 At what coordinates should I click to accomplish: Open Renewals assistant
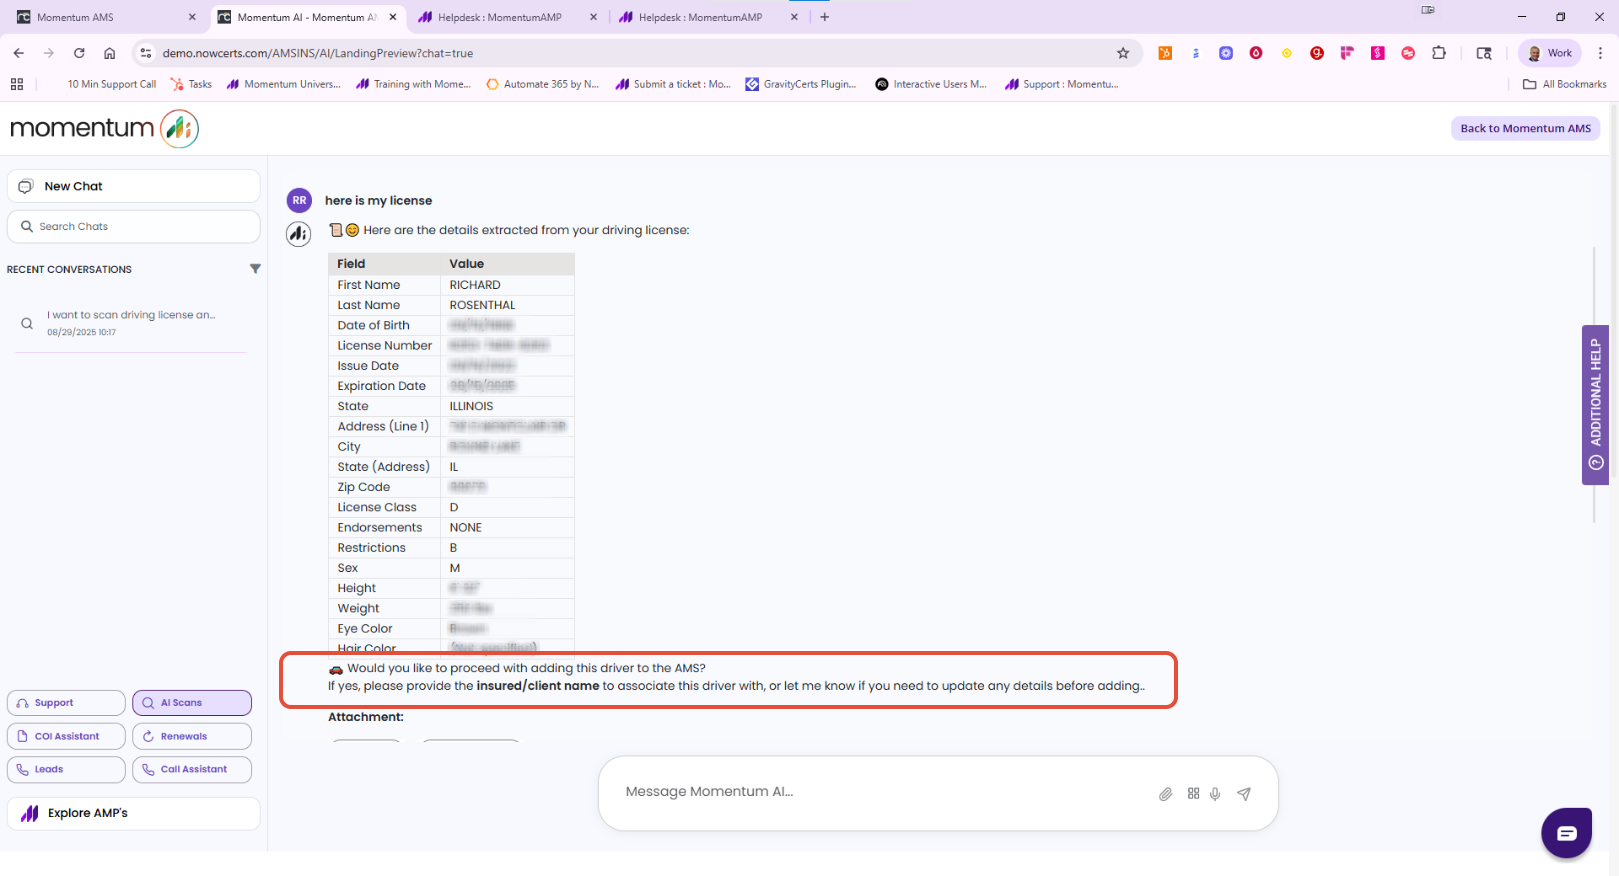pyautogui.click(x=192, y=736)
